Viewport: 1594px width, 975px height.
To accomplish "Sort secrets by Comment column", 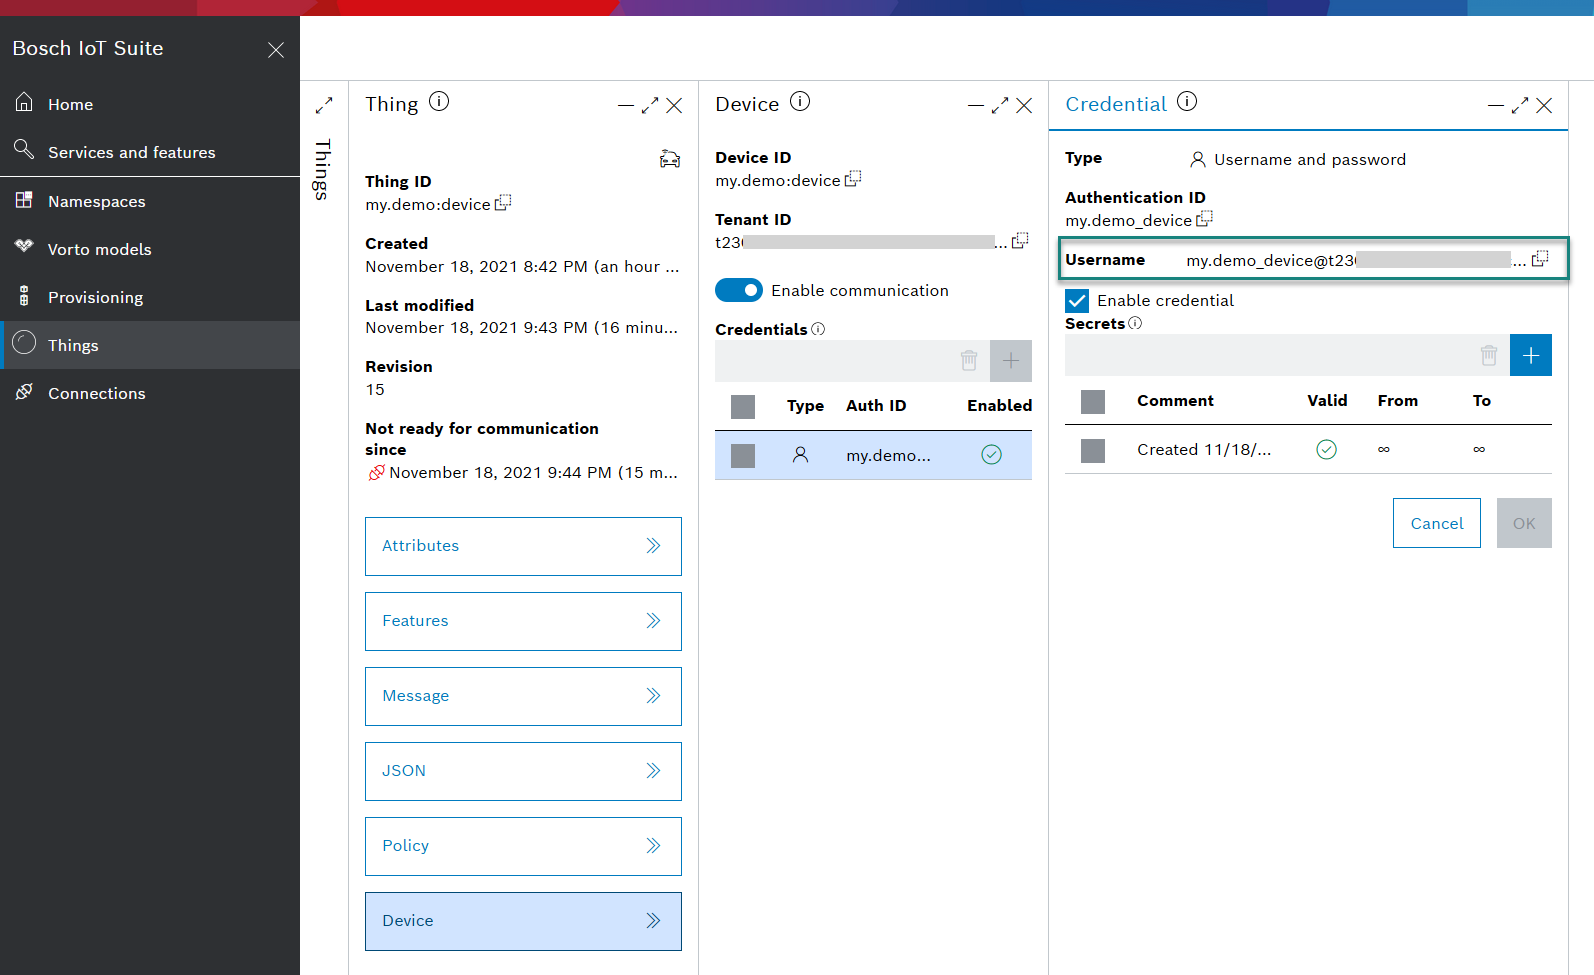I will (1175, 401).
